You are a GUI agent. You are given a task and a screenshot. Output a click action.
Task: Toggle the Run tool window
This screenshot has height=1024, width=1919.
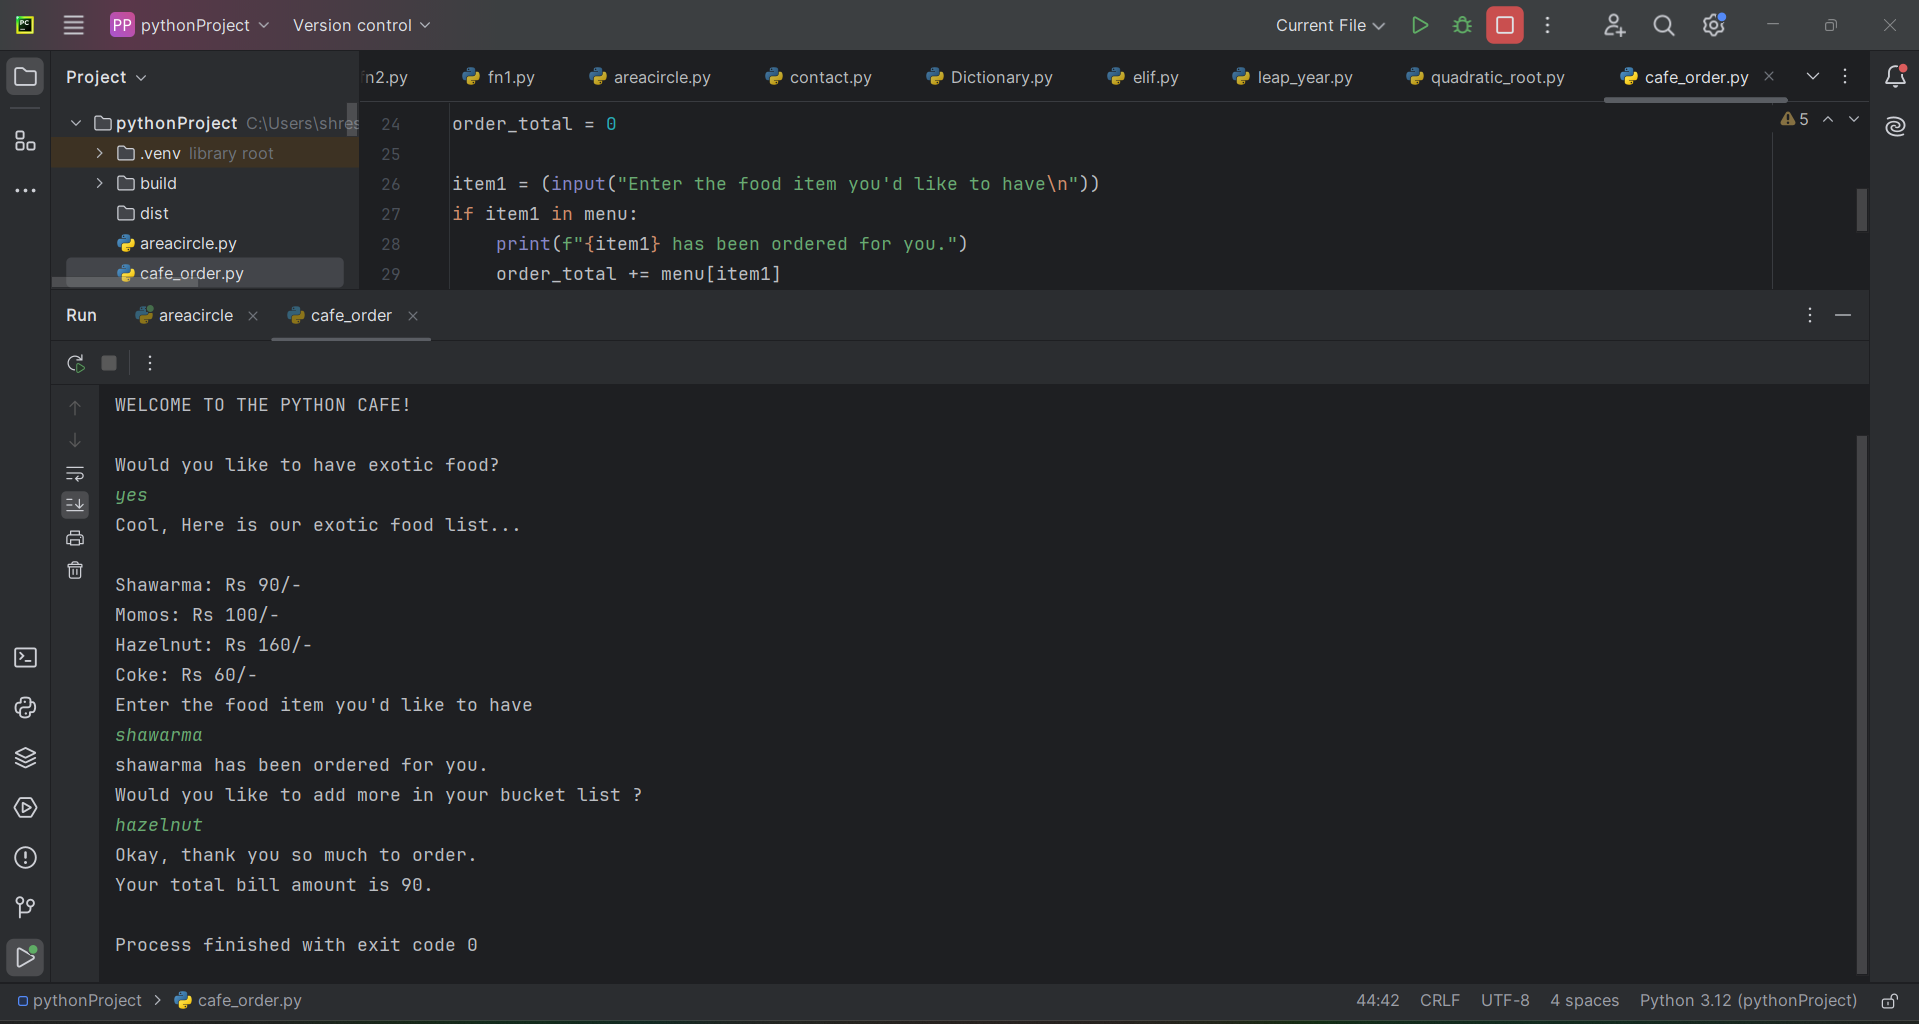pos(26,957)
